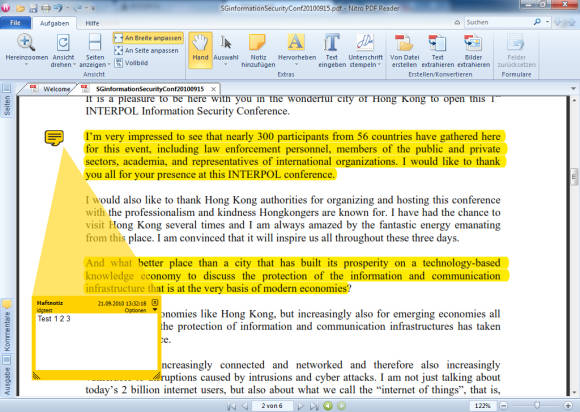Go to first page button
This screenshot has width=580, height=412.
point(232,406)
